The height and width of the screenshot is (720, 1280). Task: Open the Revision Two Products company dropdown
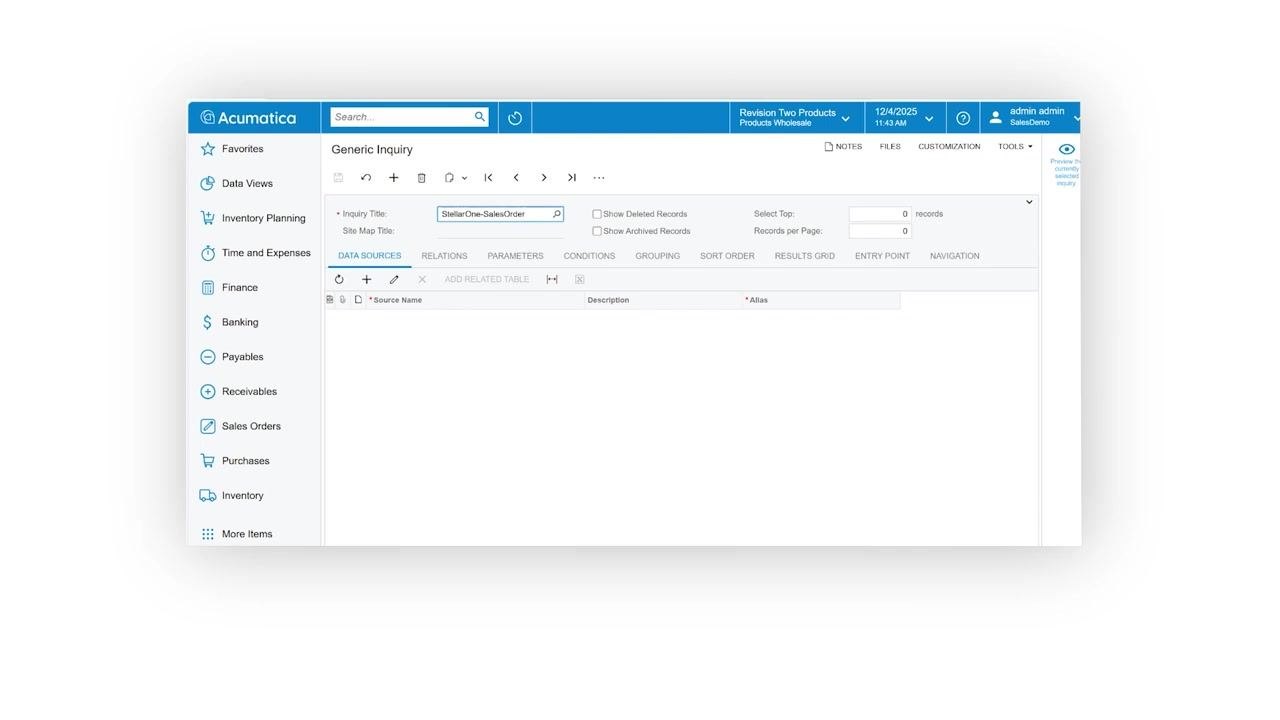tap(796, 117)
